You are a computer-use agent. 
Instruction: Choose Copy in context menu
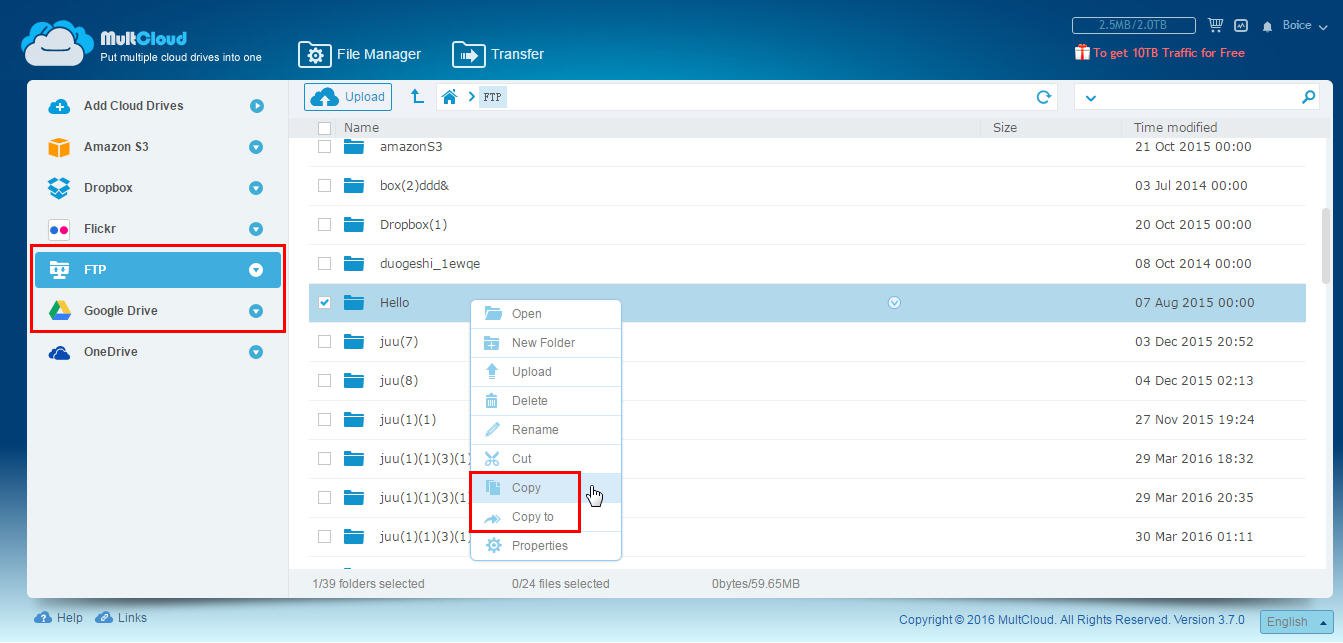[546, 488]
